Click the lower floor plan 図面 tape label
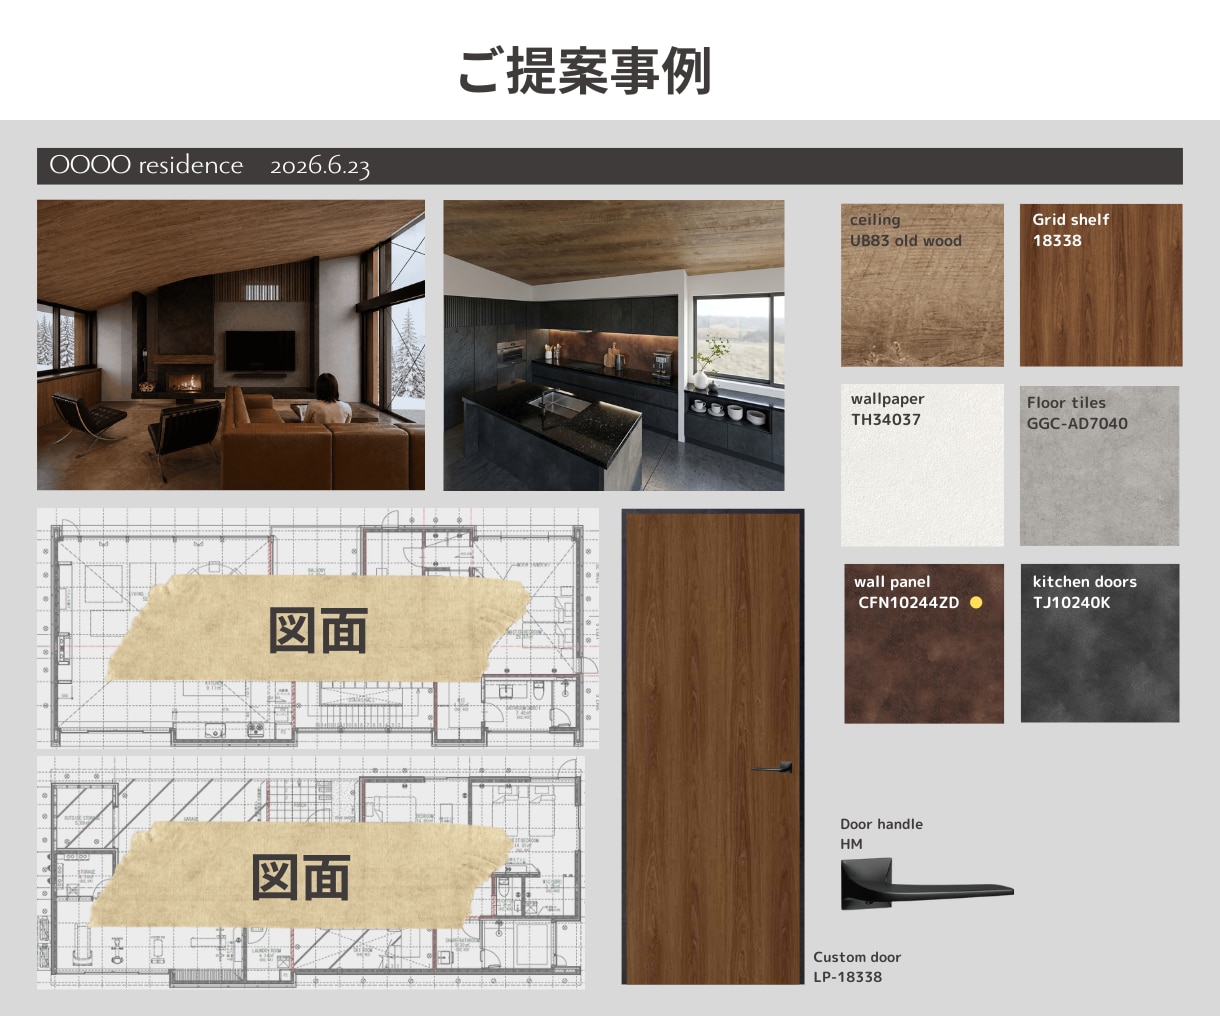This screenshot has width=1220, height=1016. click(300, 877)
